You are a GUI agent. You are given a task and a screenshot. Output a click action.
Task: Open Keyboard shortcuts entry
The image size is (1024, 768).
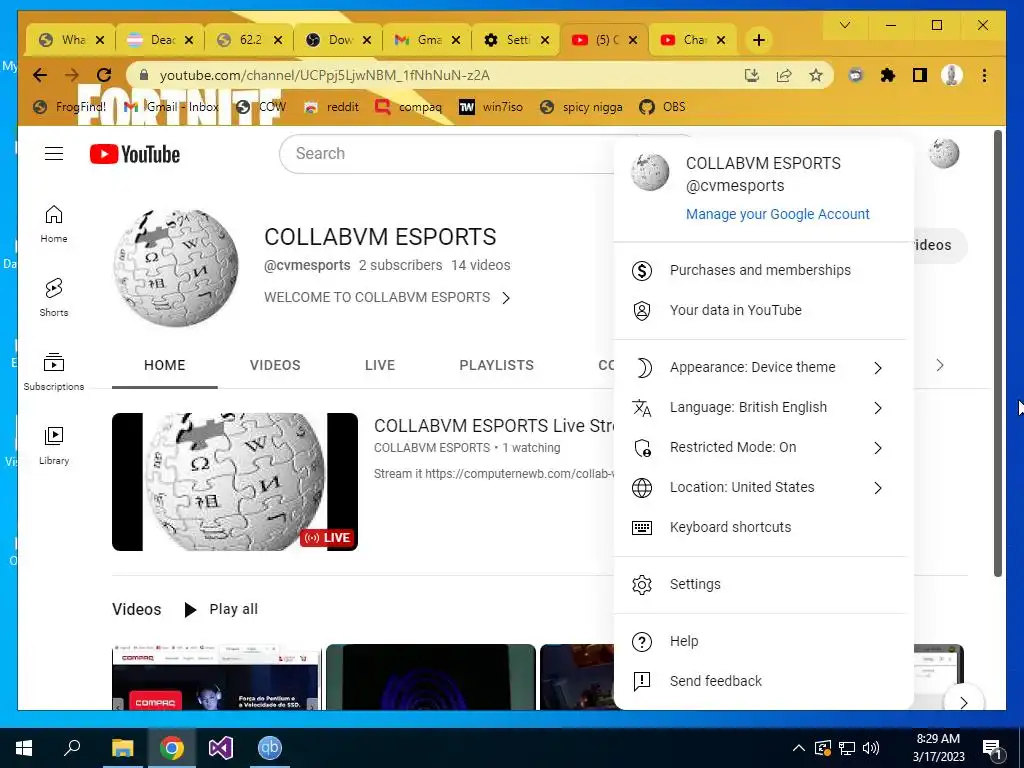click(x=760, y=527)
